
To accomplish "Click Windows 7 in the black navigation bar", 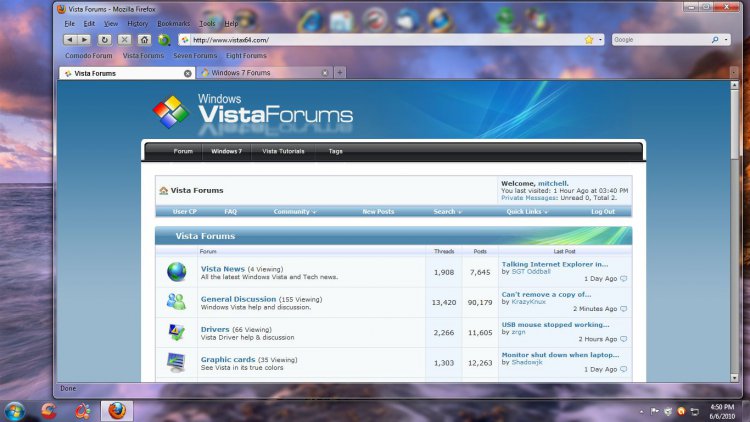I will (227, 151).
